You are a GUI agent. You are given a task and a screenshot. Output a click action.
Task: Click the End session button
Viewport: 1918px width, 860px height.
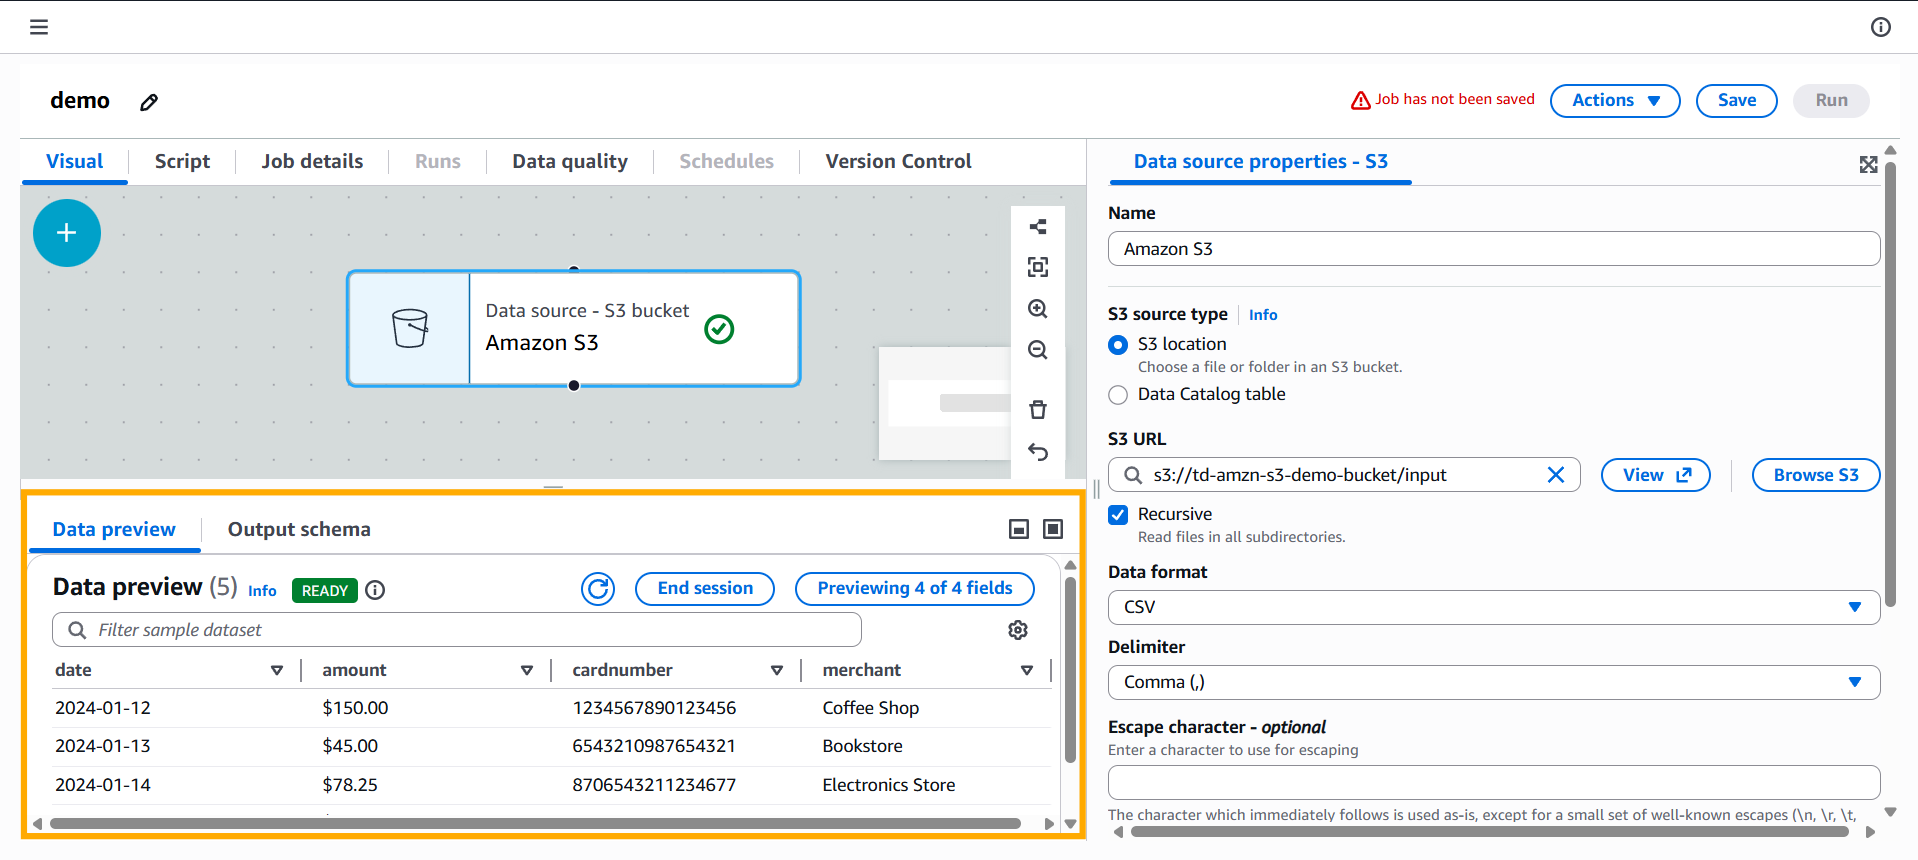pos(705,589)
